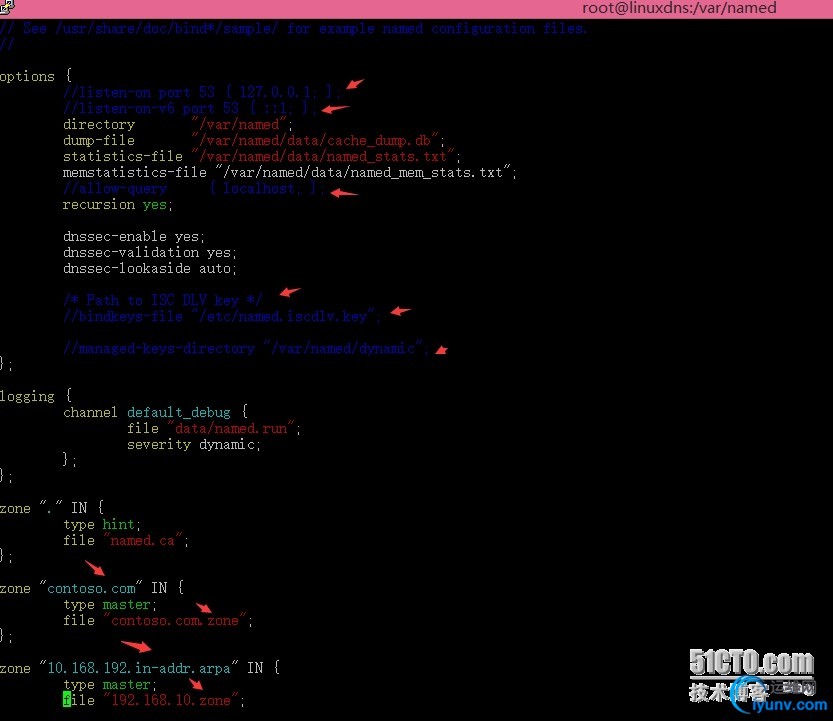Click the commented managed-keys-directory line
Screen dimensions: 833x721
point(245,349)
